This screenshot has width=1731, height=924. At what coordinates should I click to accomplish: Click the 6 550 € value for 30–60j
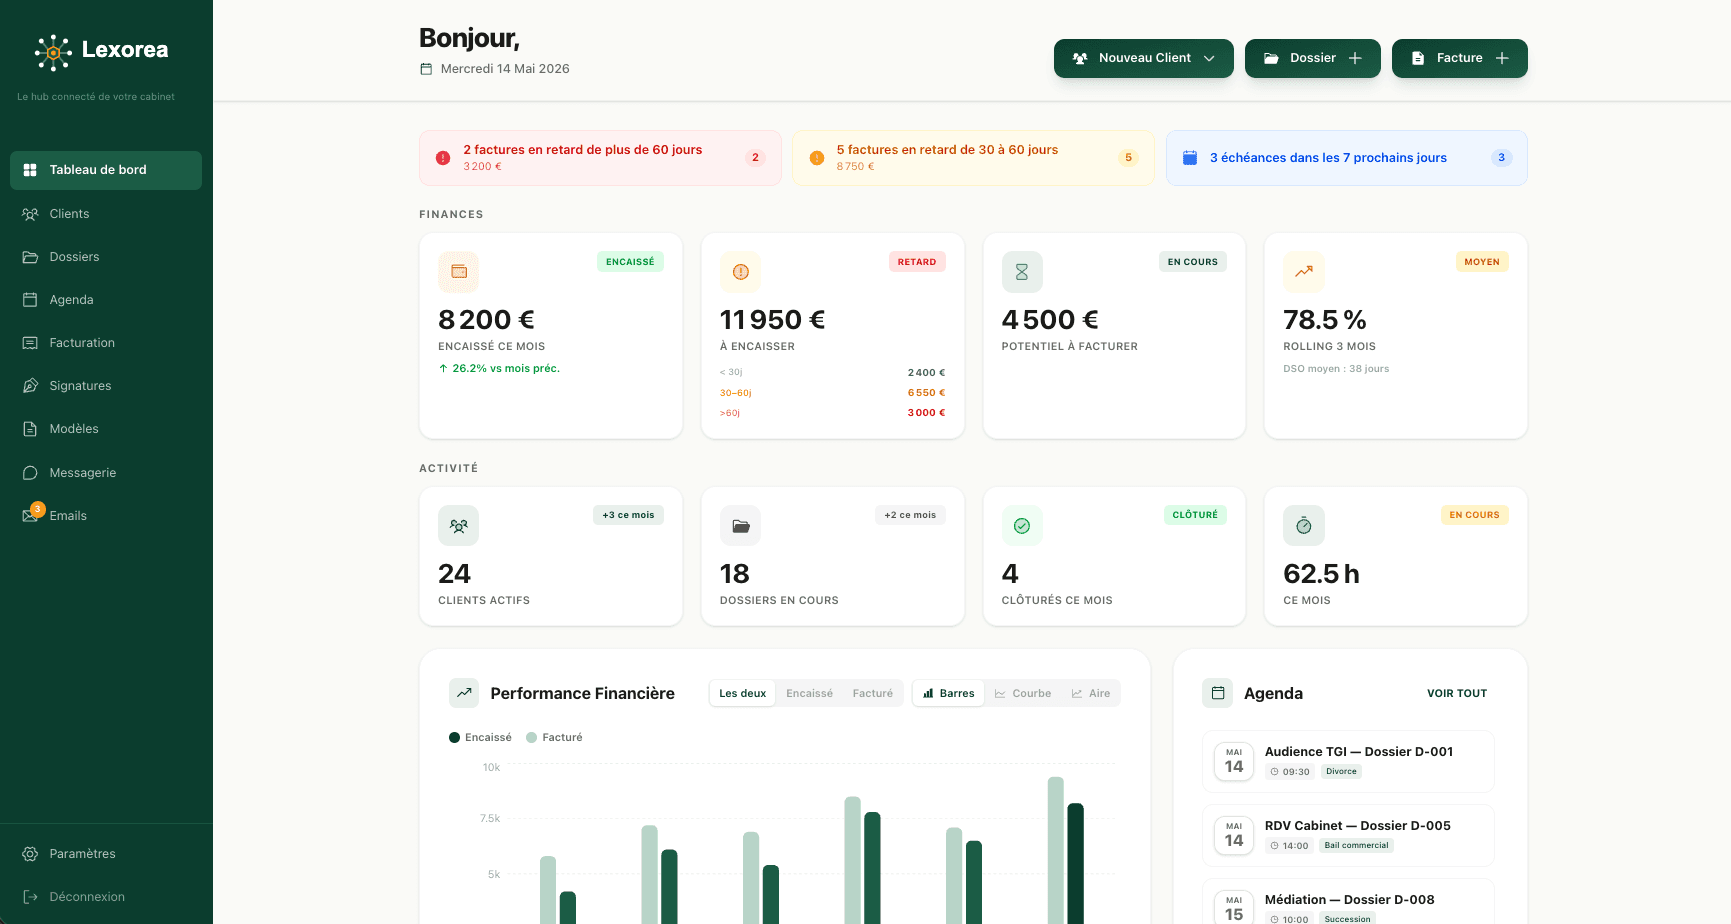[x=926, y=393]
